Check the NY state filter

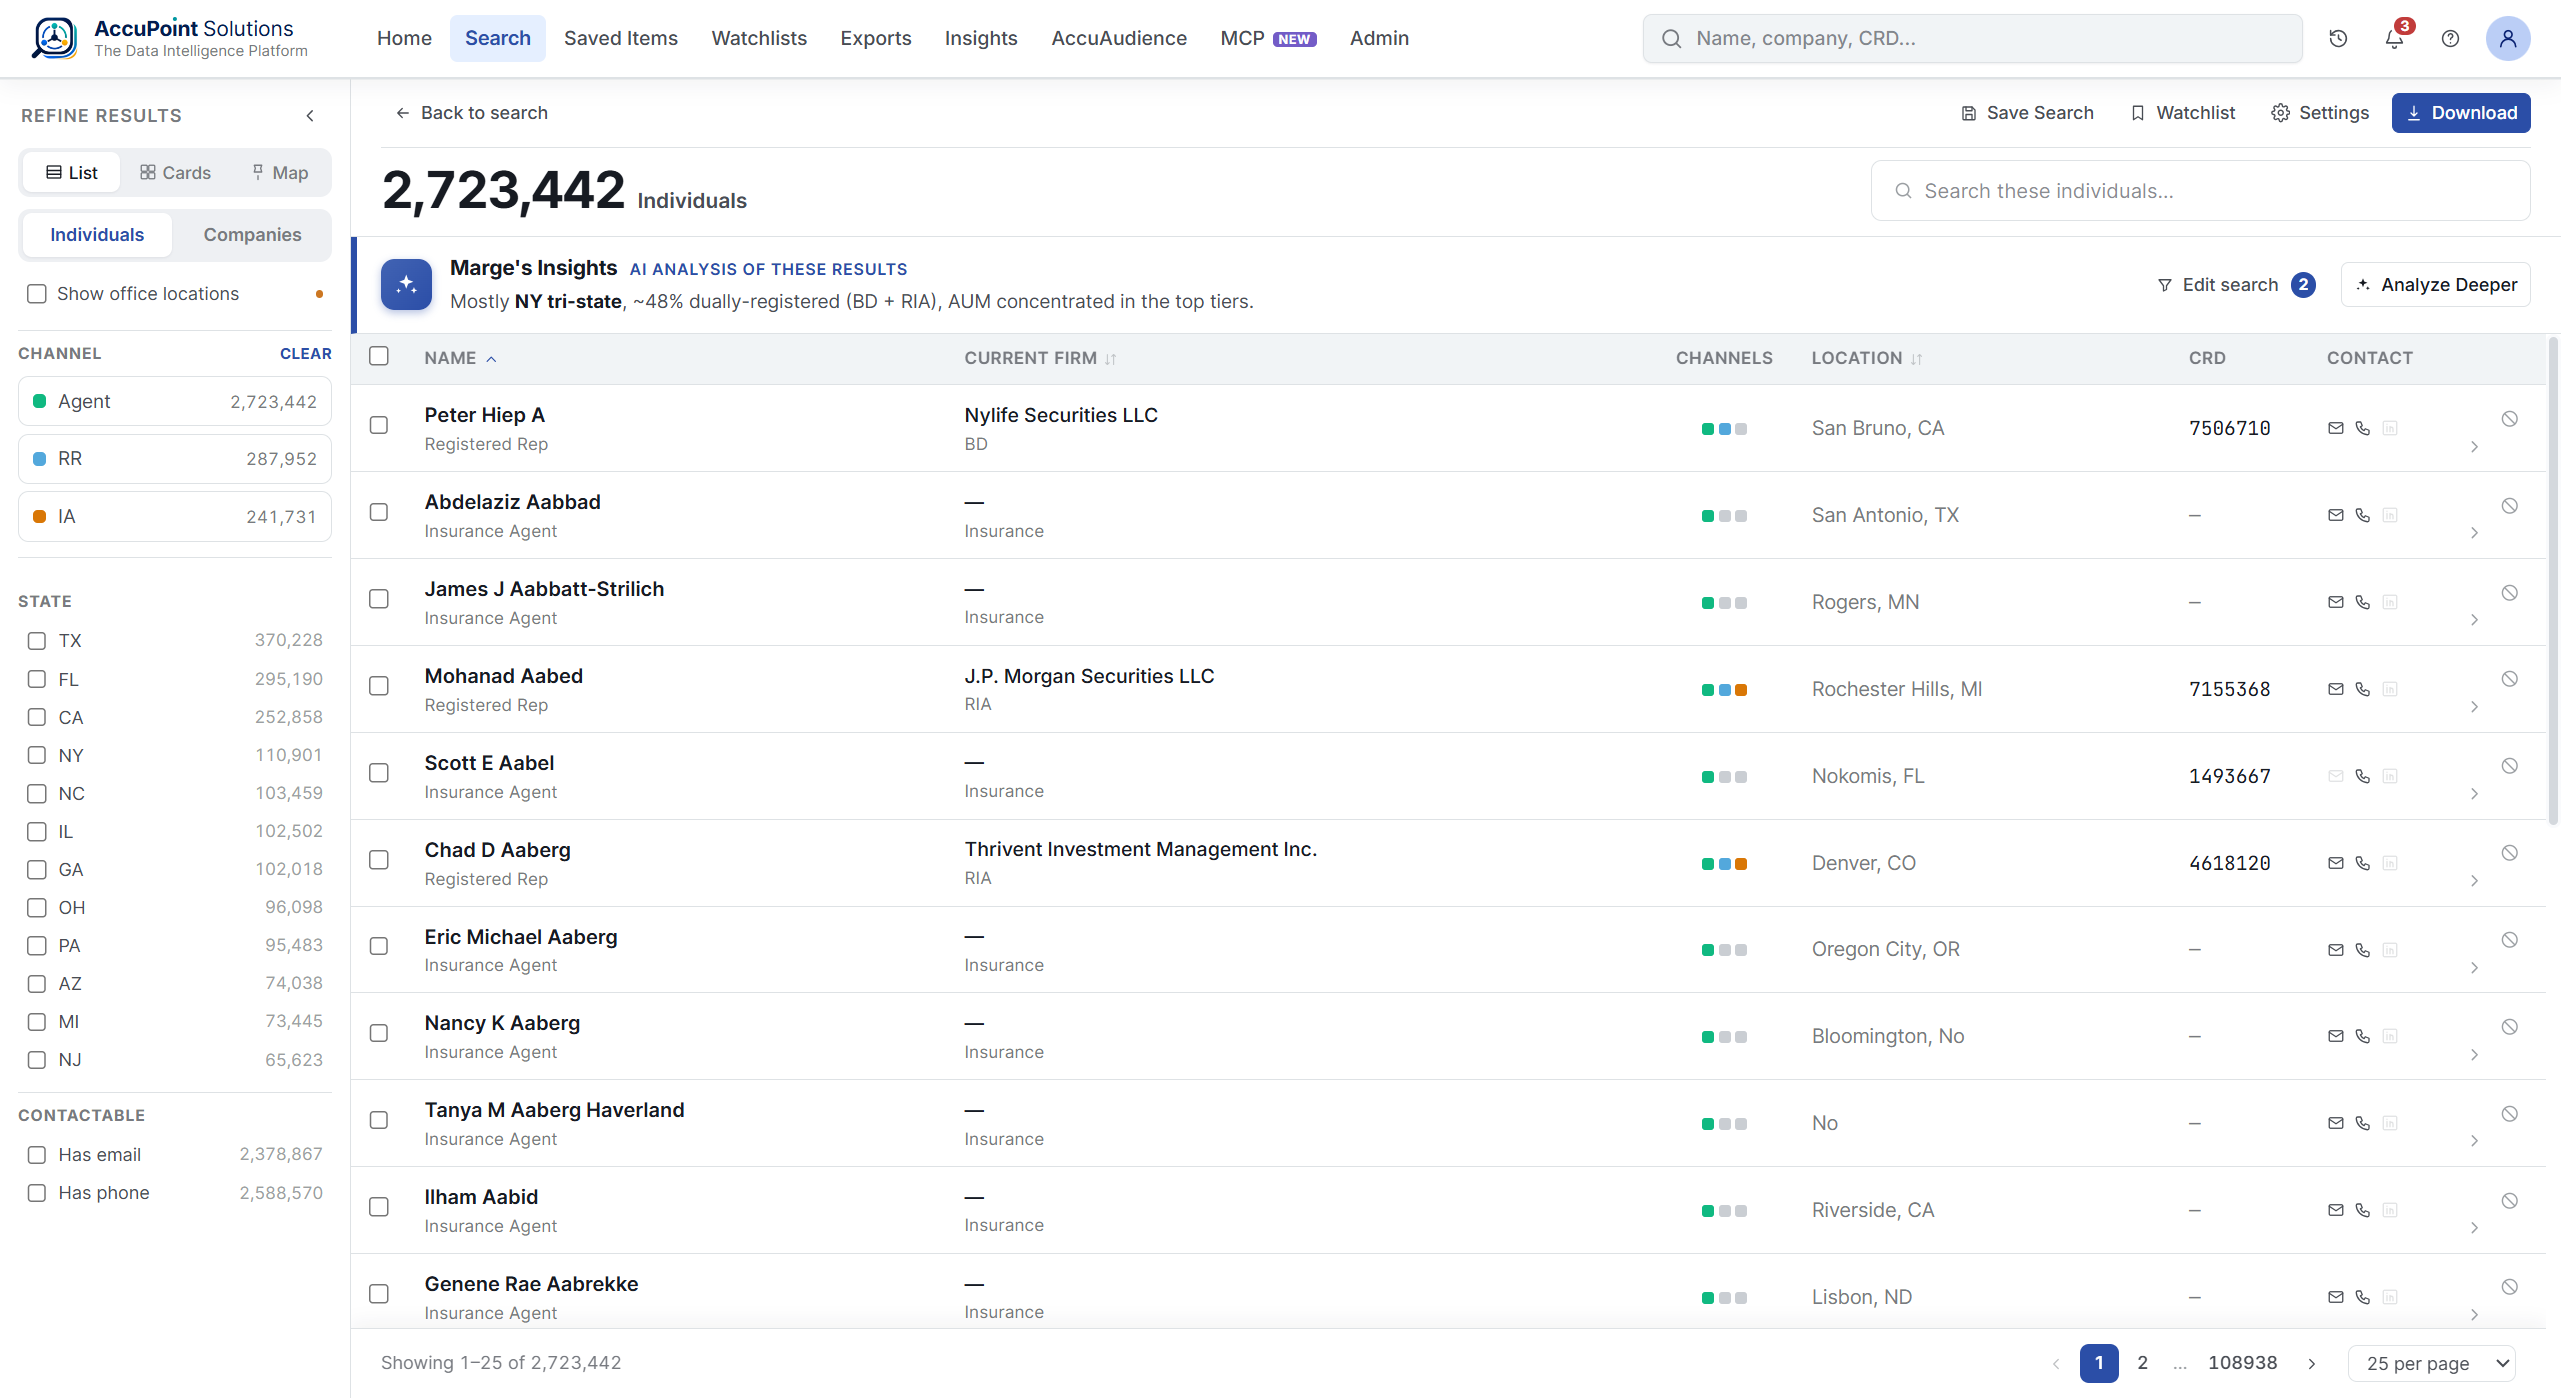[37, 755]
